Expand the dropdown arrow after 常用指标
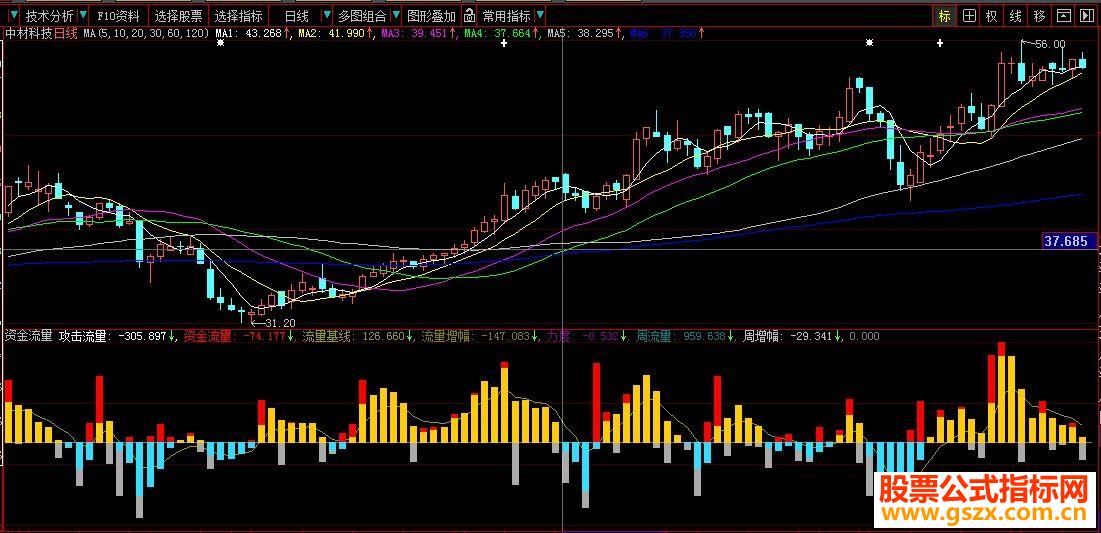Viewport: 1101px width, 533px height. [539, 15]
